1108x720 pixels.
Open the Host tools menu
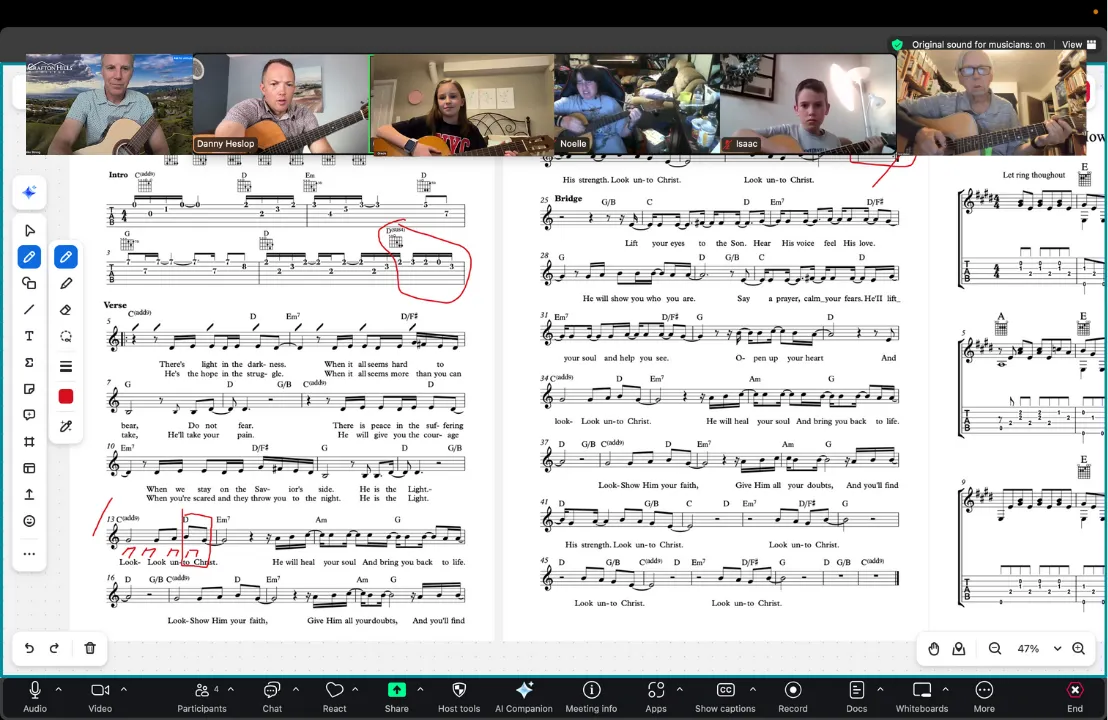coord(459,697)
